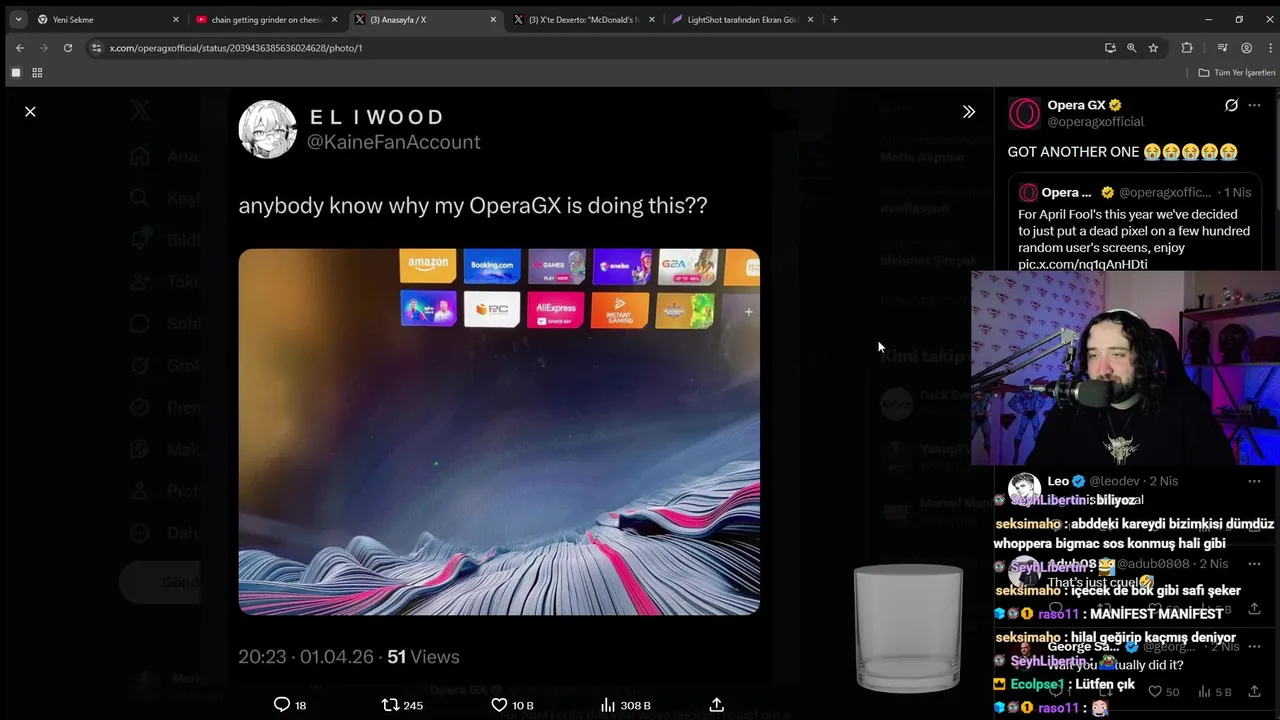Open the three-dot menu on Opera GX's tweet
The height and width of the screenshot is (720, 1280).
(1255, 105)
